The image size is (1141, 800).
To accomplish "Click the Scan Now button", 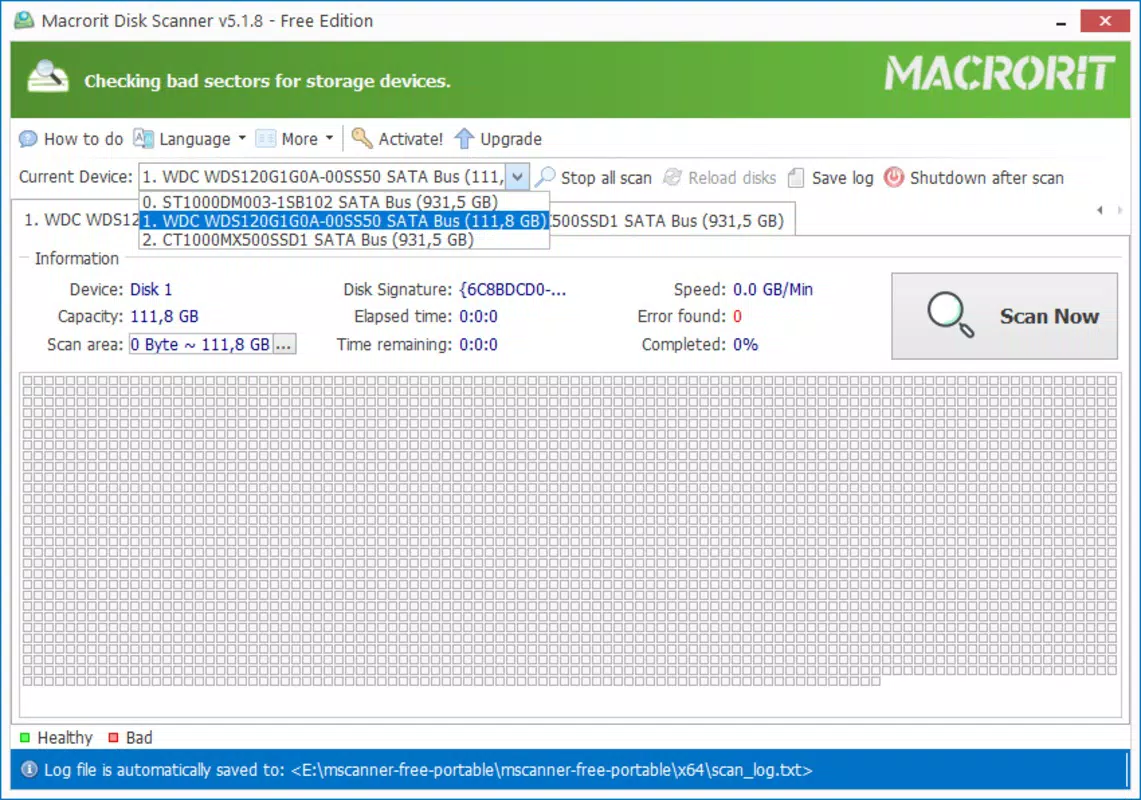I will pos(1004,316).
